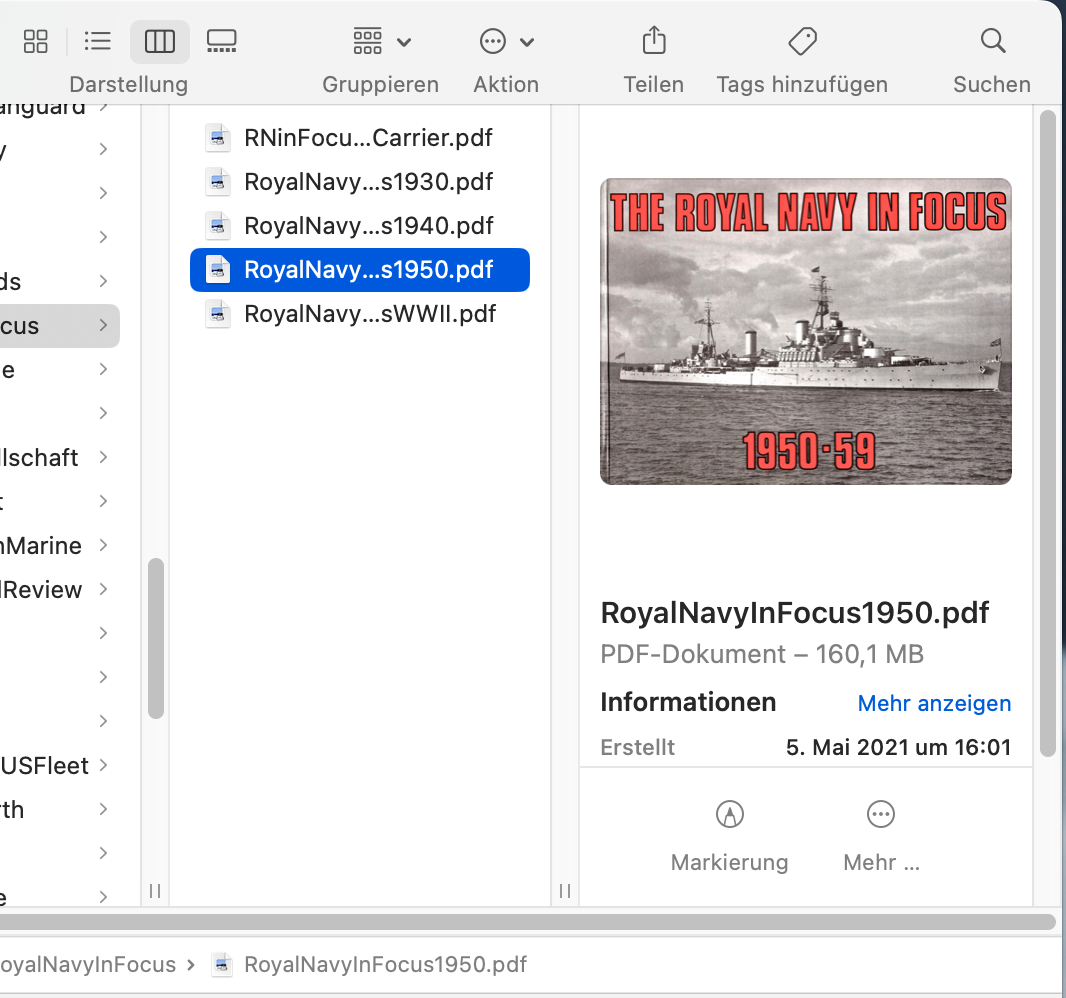Expand the USFleet folder chevron
This screenshot has height=998, width=1066.
point(104,766)
